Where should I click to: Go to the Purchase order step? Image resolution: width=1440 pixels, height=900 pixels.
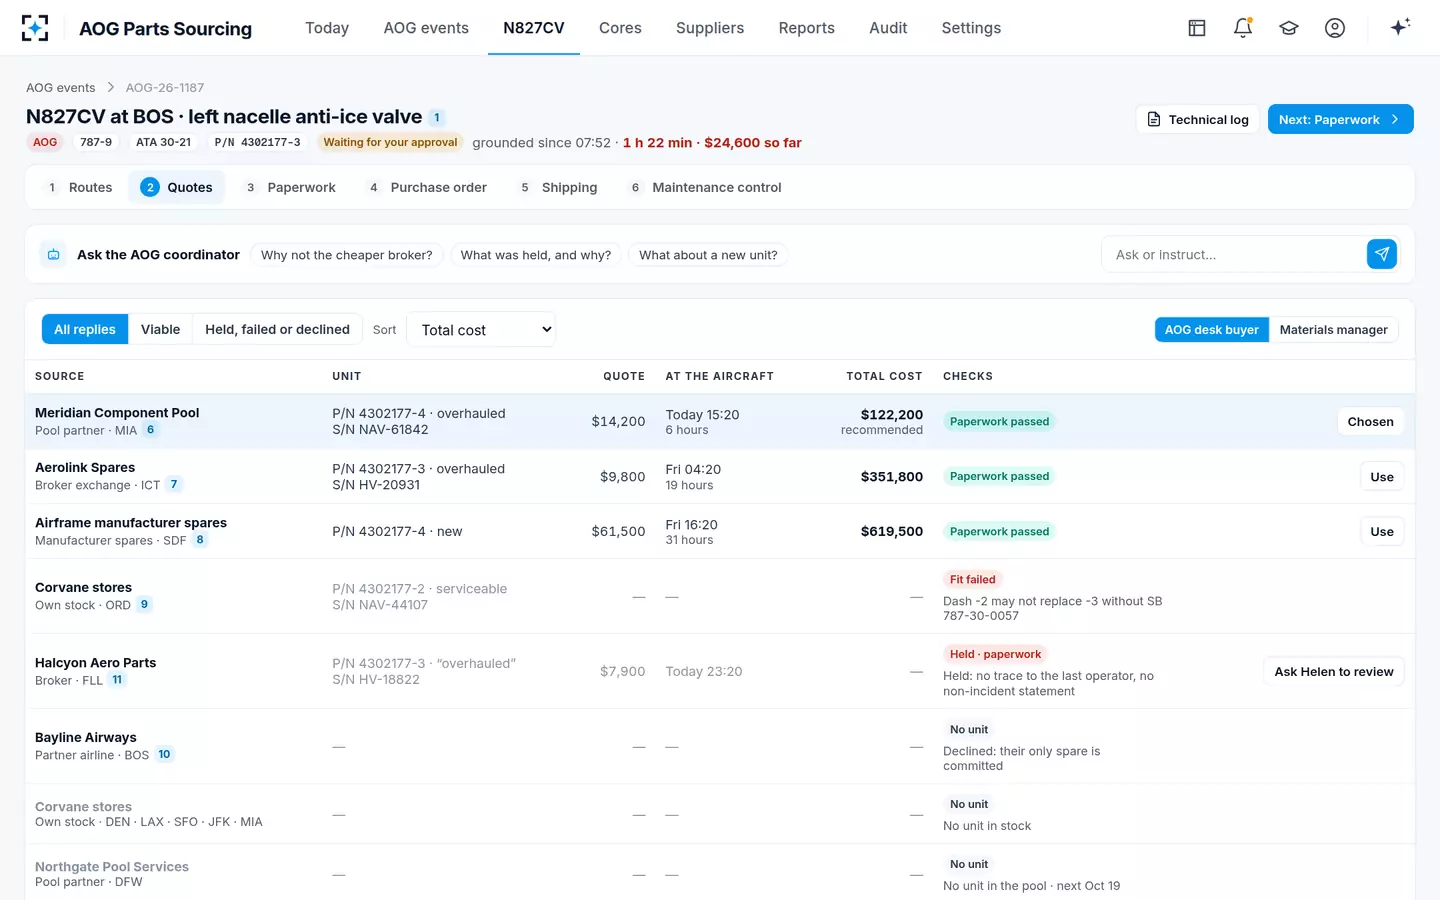point(427,187)
